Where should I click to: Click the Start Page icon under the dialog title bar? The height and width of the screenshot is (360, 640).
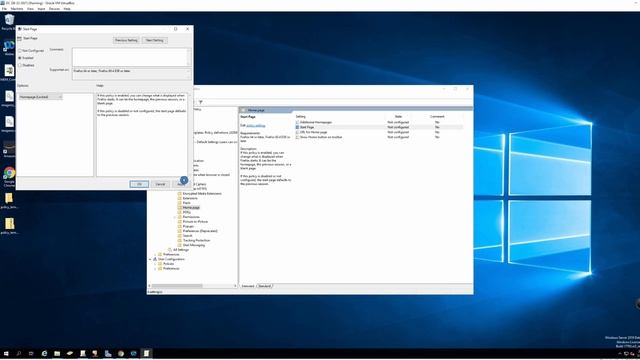tap(20, 38)
